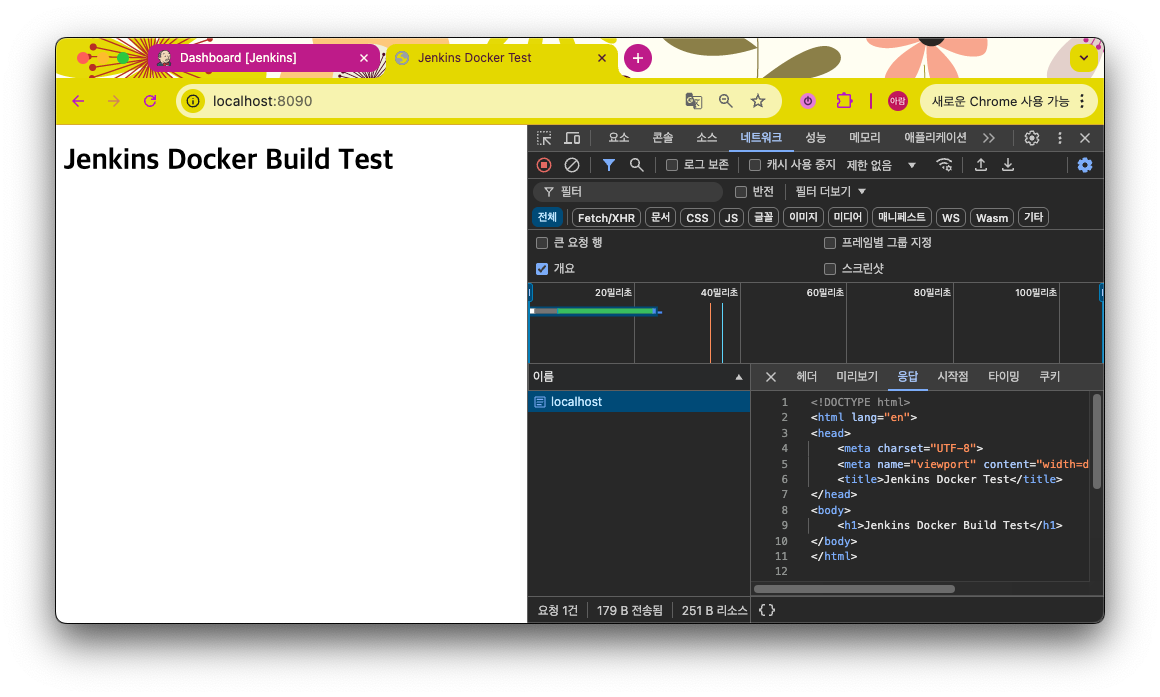Screen dimensions: 1160x697
Task: Switch to the 요소 DevTools tab
Action: coord(618,138)
